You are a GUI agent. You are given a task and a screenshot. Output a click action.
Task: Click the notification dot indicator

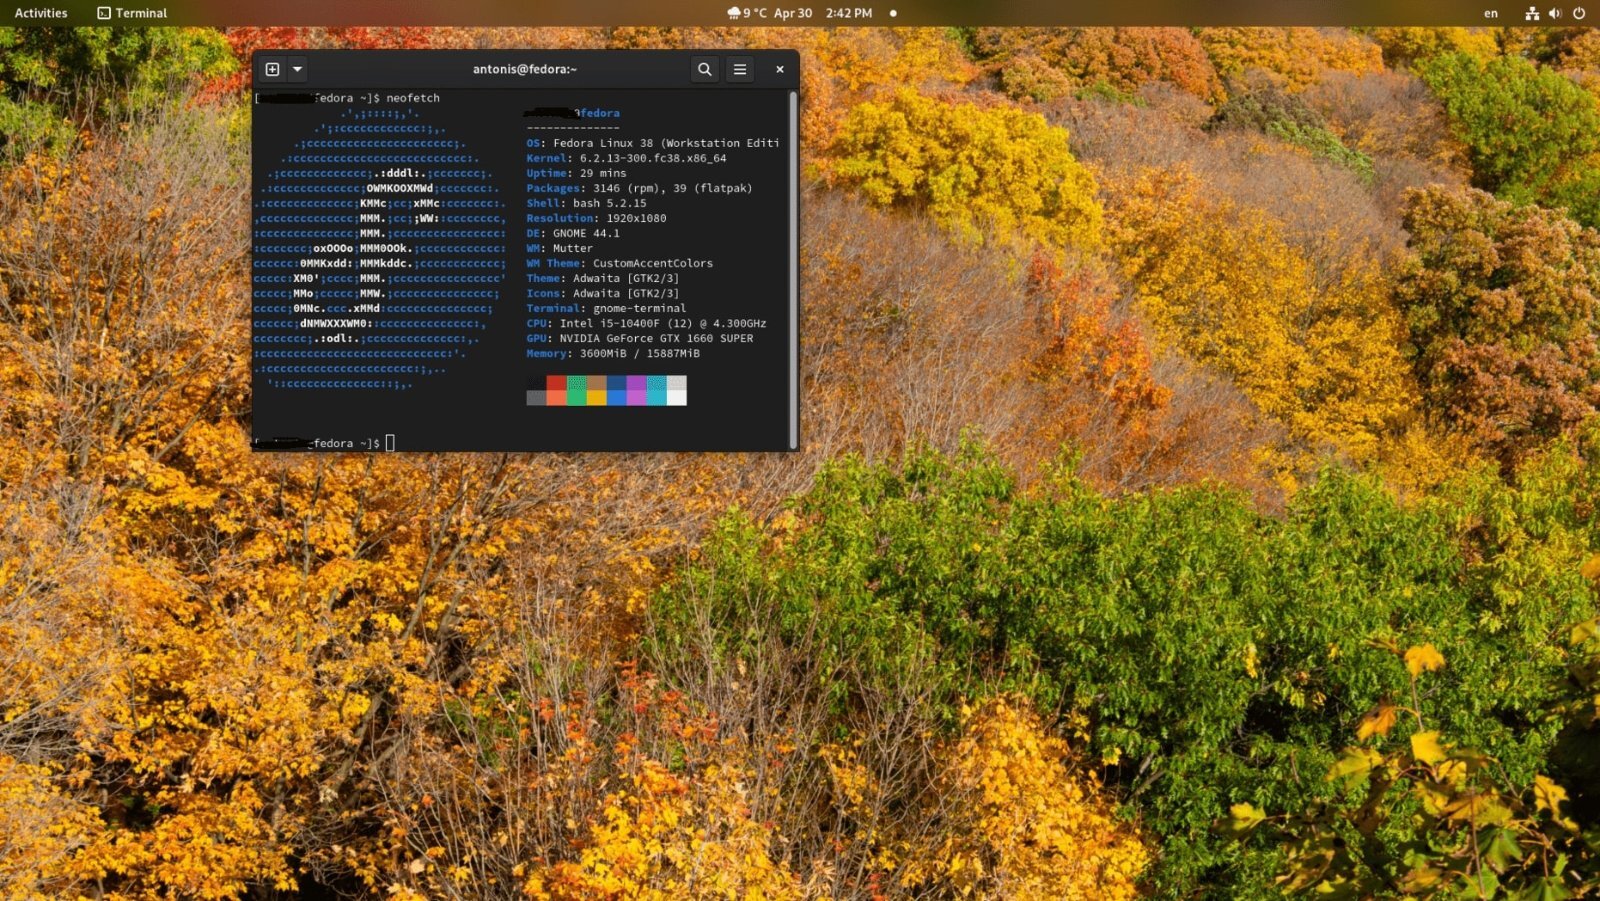893,13
